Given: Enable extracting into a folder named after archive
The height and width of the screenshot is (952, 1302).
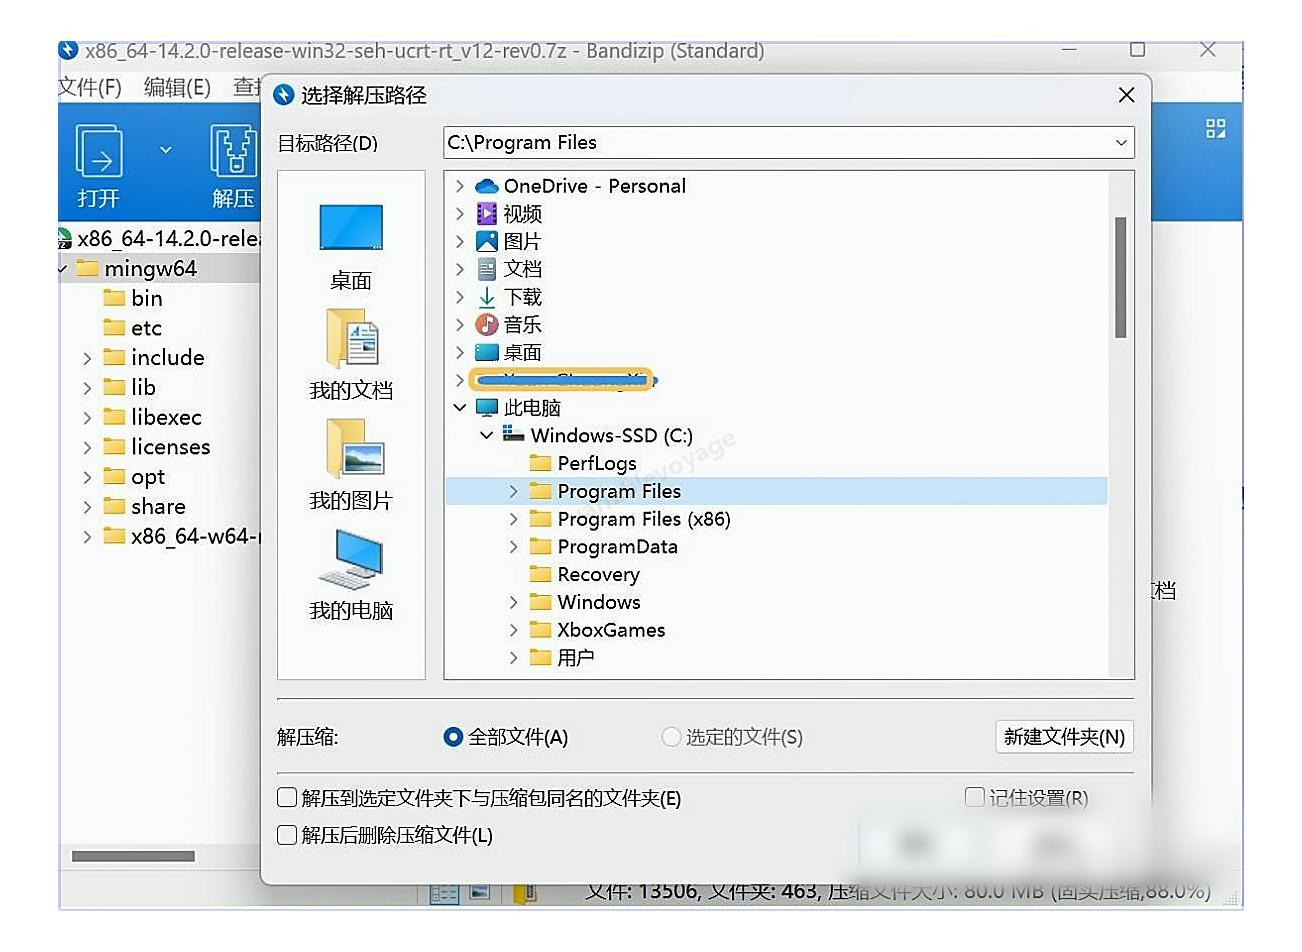Looking at the screenshot, I should pyautogui.click(x=286, y=798).
